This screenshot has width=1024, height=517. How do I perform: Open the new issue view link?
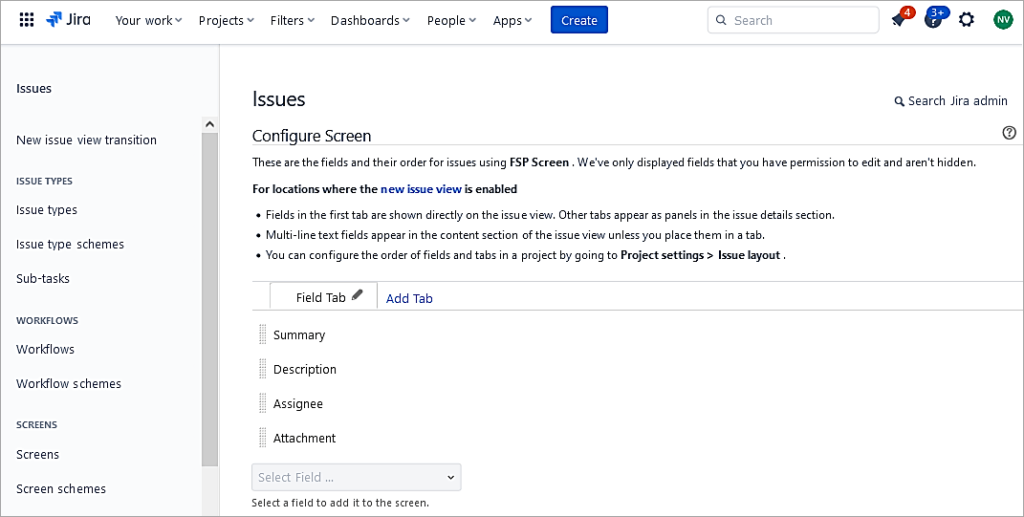pos(421,189)
